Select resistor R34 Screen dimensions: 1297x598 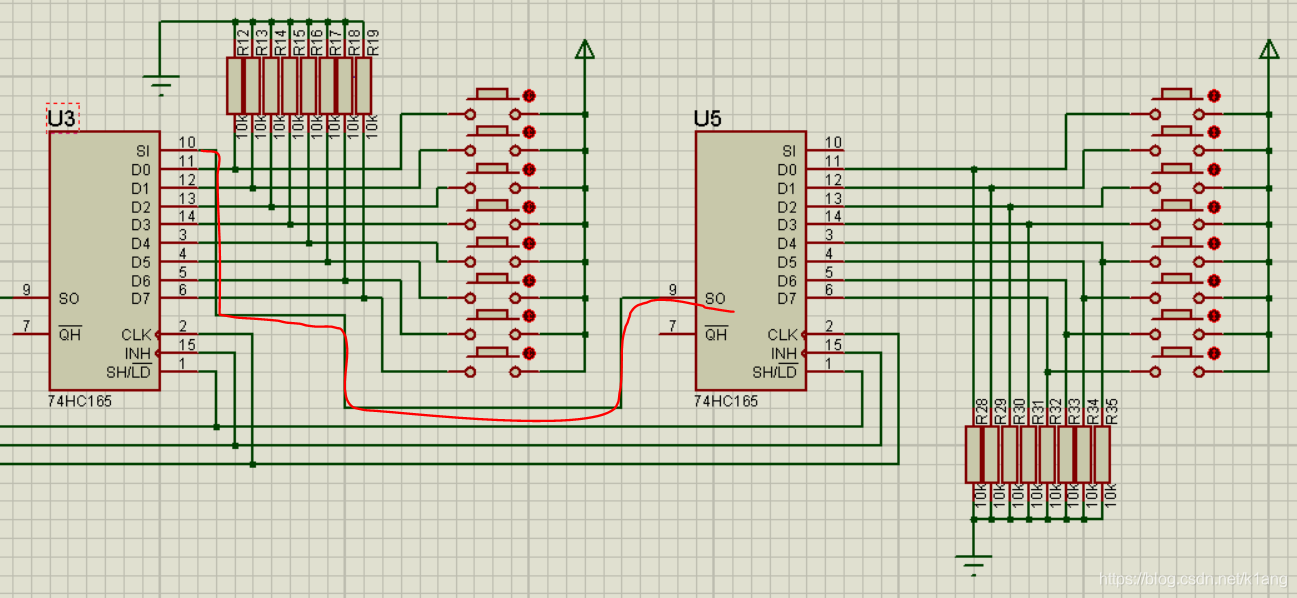coord(1084,454)
